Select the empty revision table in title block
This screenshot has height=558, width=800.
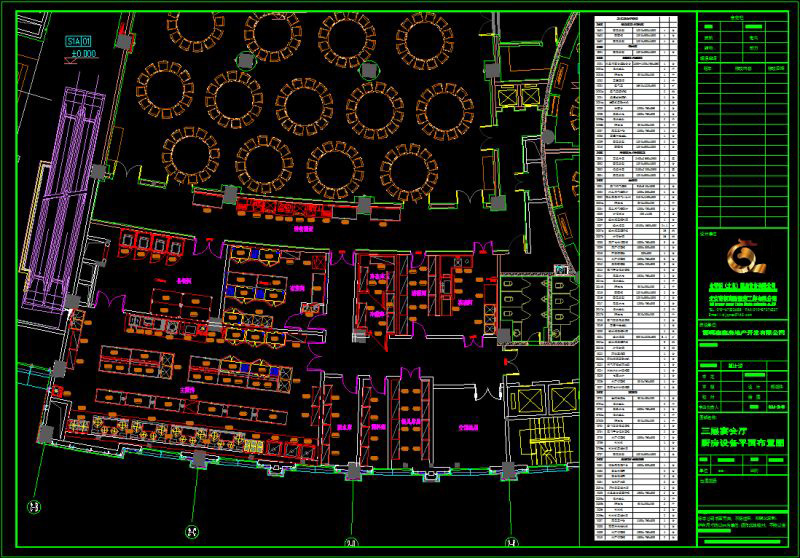(x=744, y=150)
